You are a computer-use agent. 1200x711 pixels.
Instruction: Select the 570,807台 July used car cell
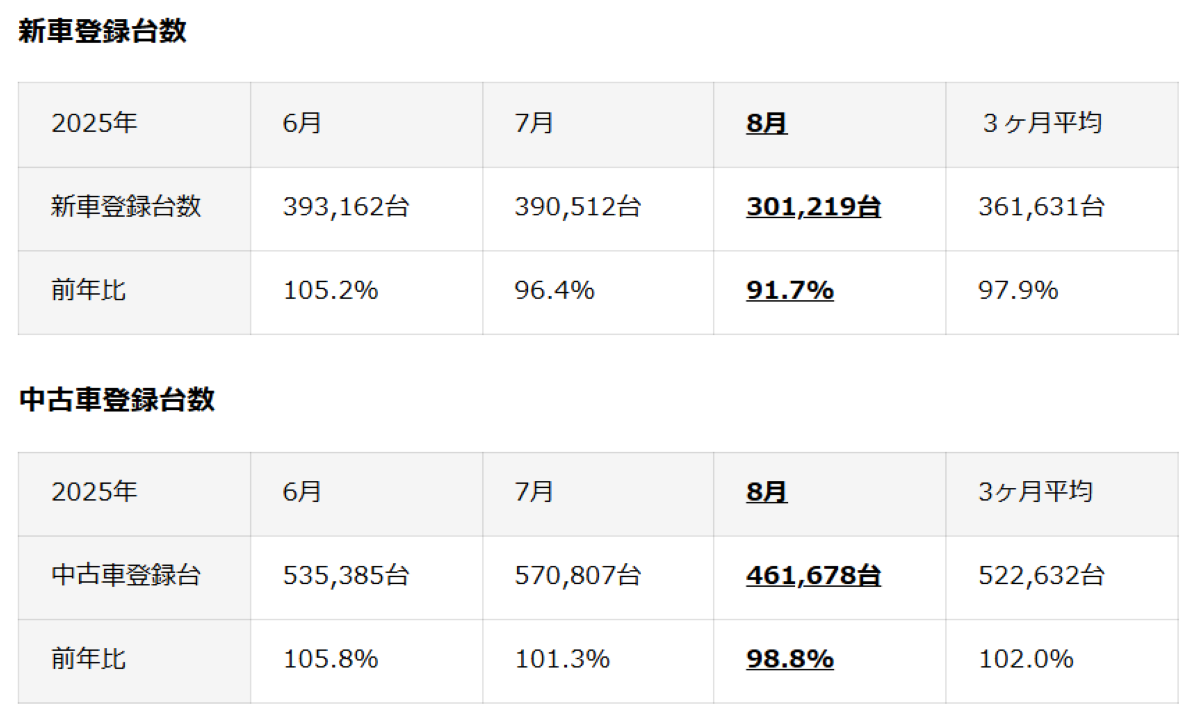pos(598,577)
